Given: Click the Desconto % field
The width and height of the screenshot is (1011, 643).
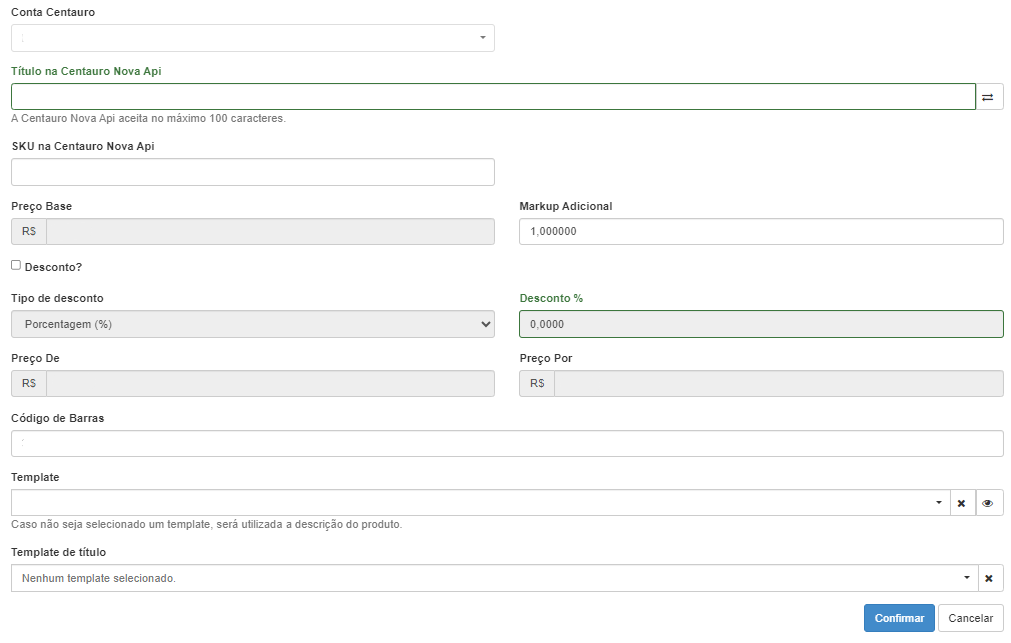Looking at the screenshot, I should pyautogui.click(x=761, y=324).
